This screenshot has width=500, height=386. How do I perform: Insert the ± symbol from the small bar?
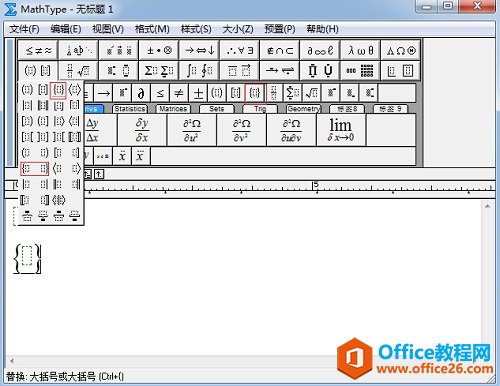[x=198, y=93]
